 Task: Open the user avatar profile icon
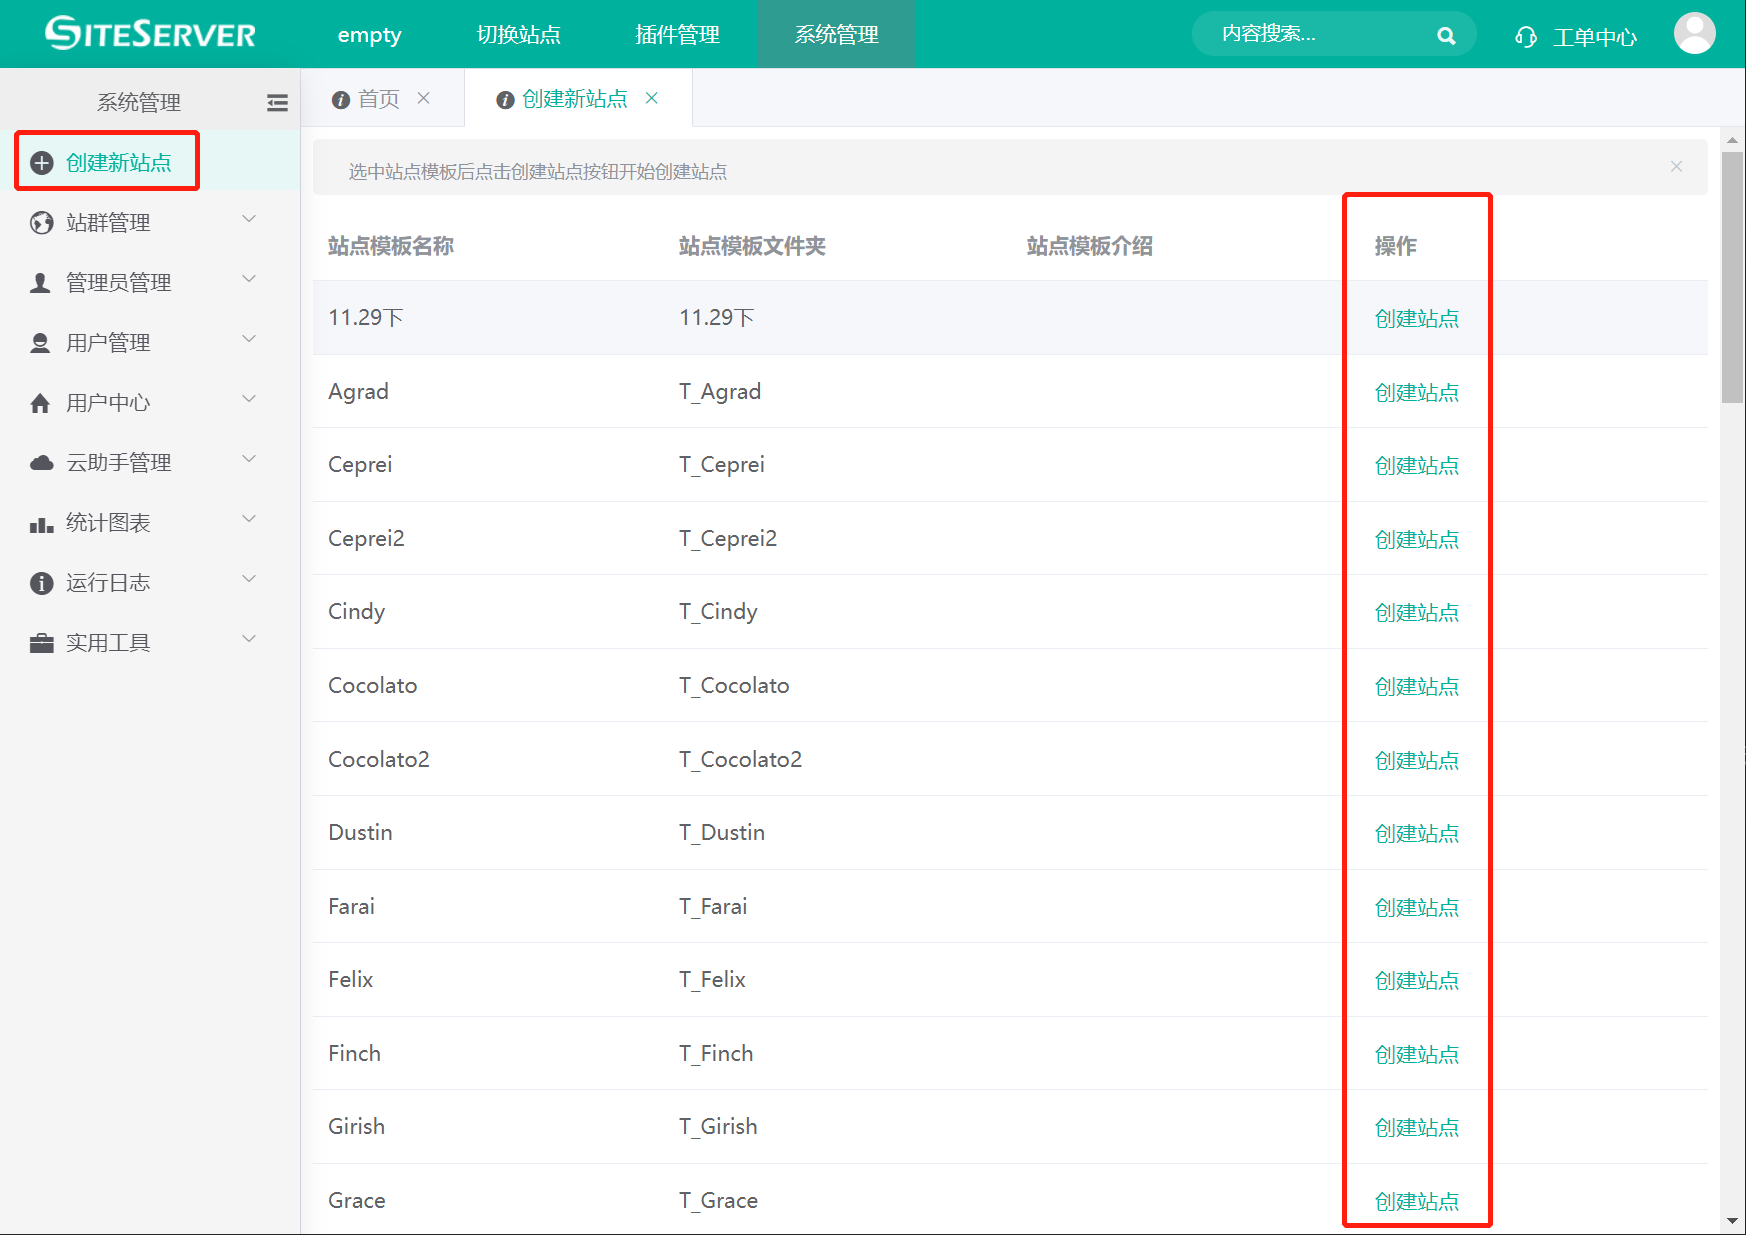1694,34
